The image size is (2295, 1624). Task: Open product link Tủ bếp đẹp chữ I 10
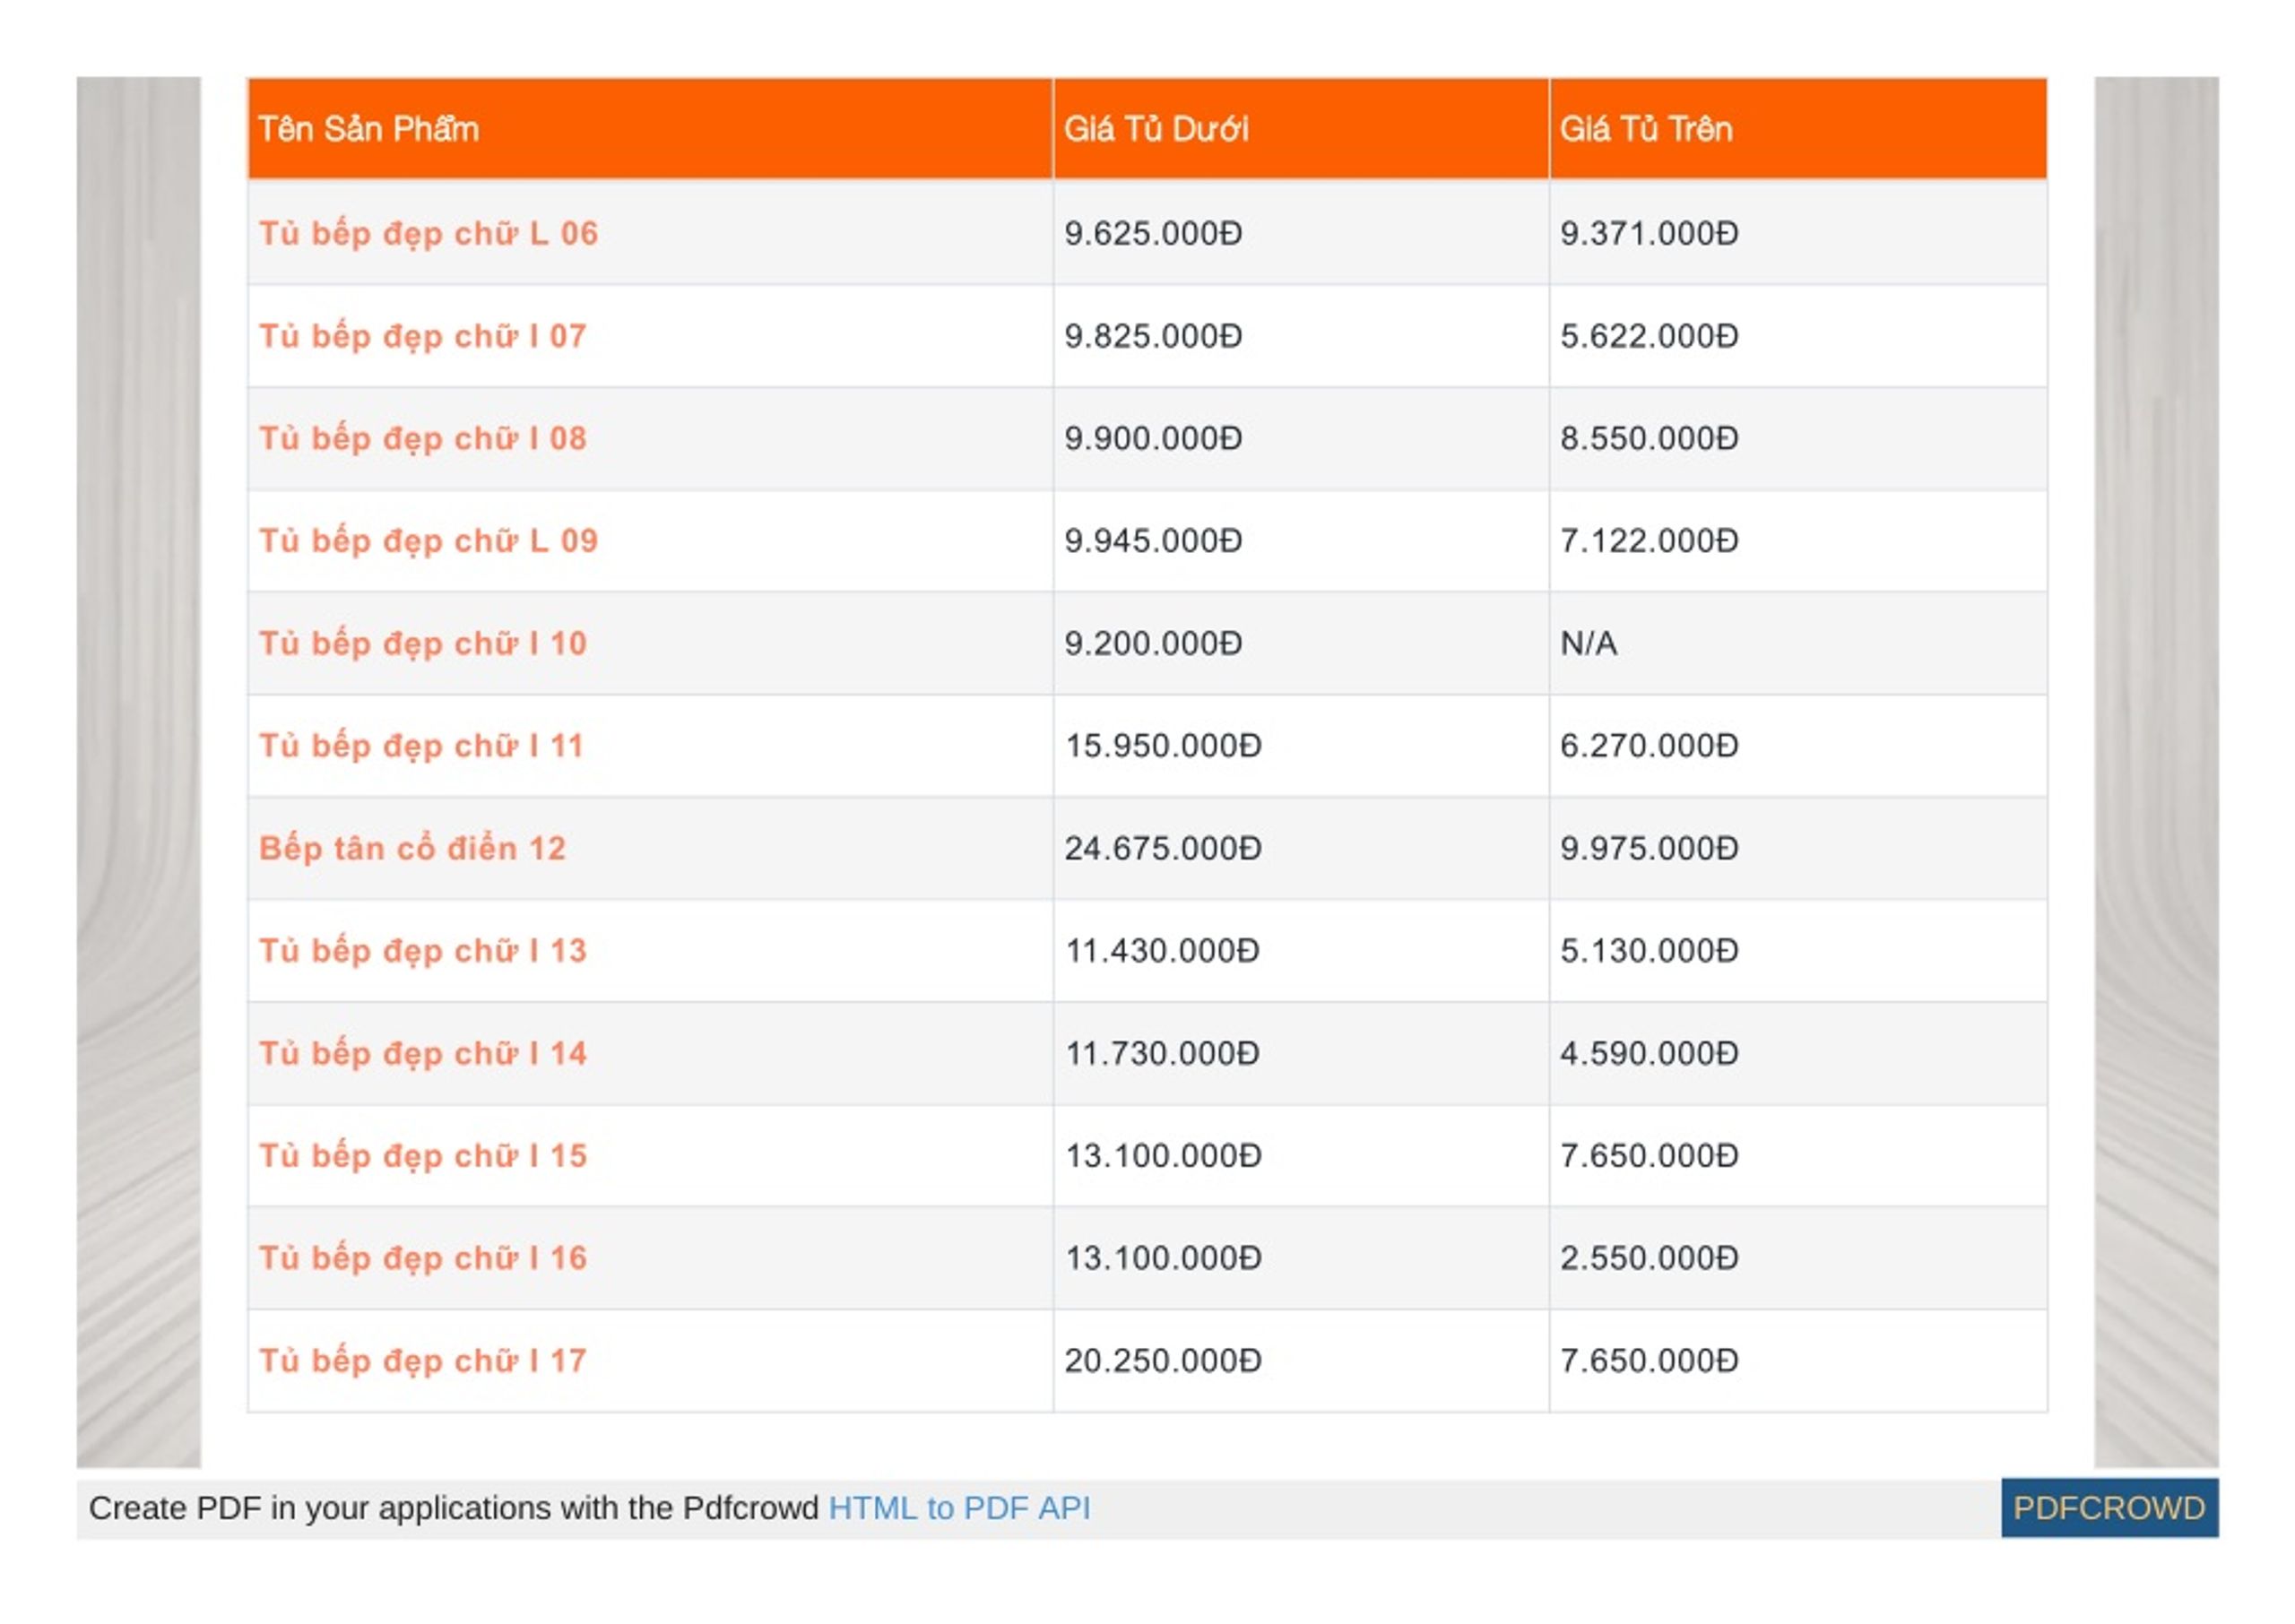423,644
